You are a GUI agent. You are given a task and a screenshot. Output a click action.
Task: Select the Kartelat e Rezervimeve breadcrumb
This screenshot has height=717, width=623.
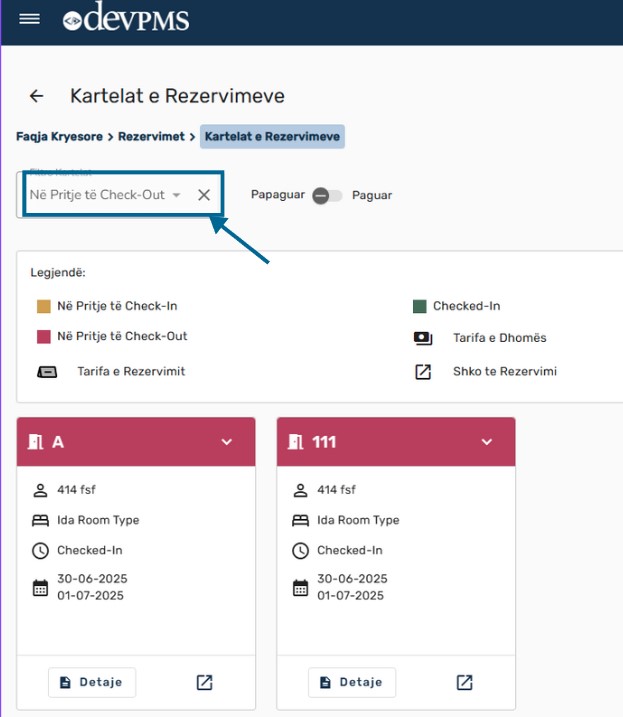coord(272,136)
